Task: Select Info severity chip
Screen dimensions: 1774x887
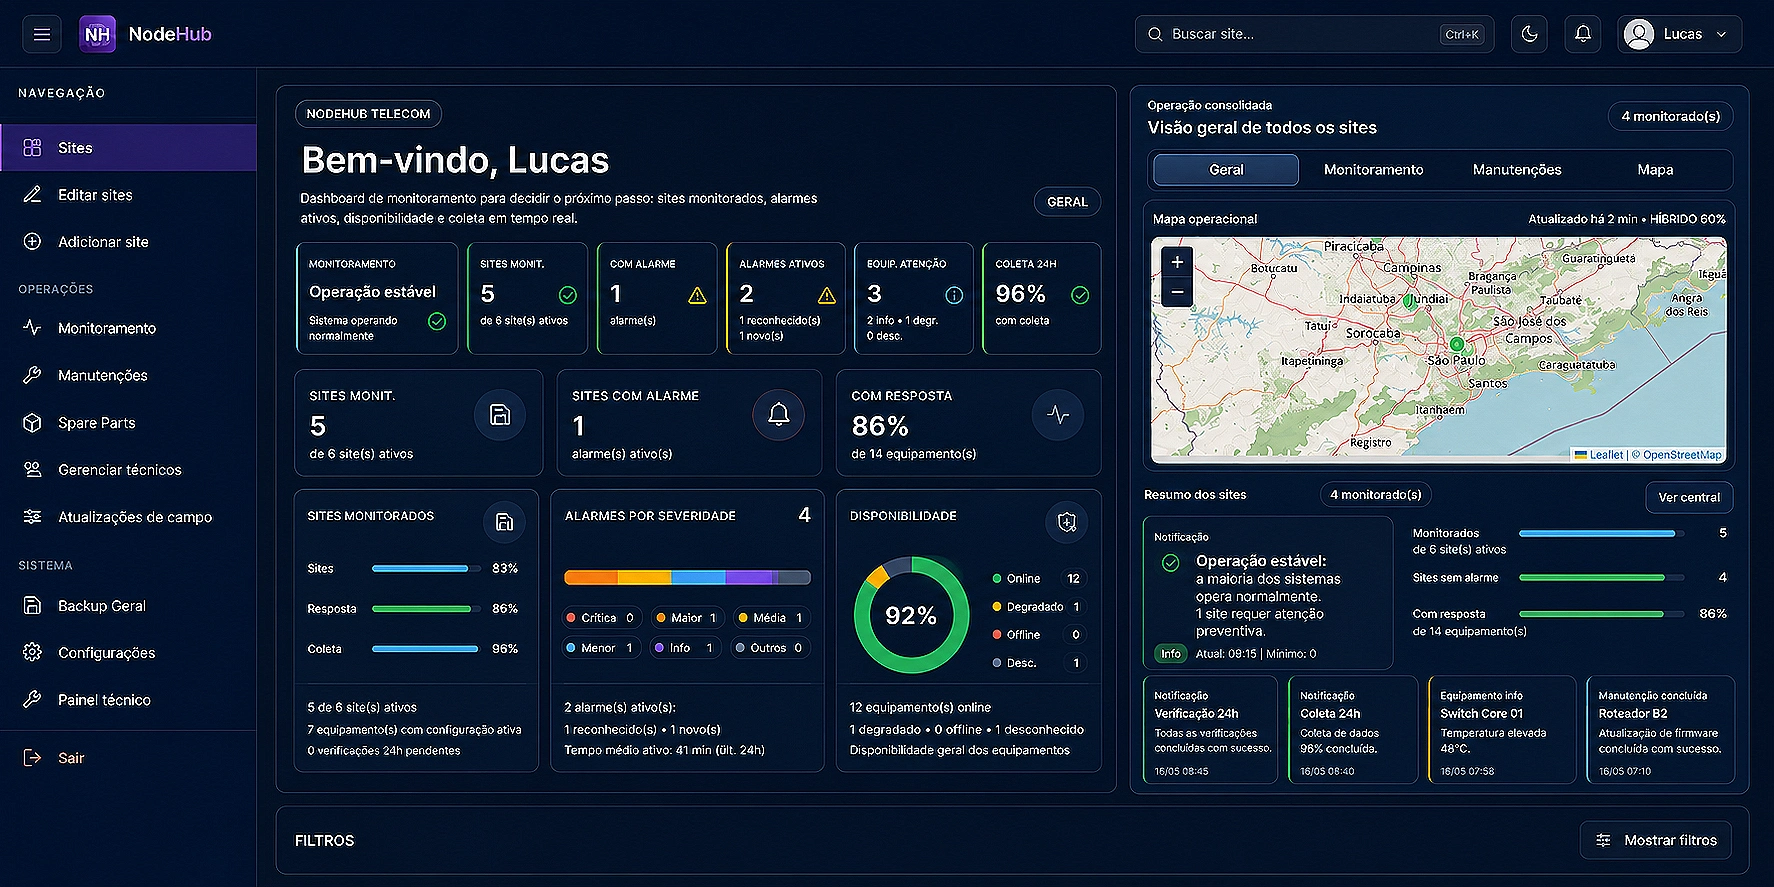Action: [x=684, y=648]
